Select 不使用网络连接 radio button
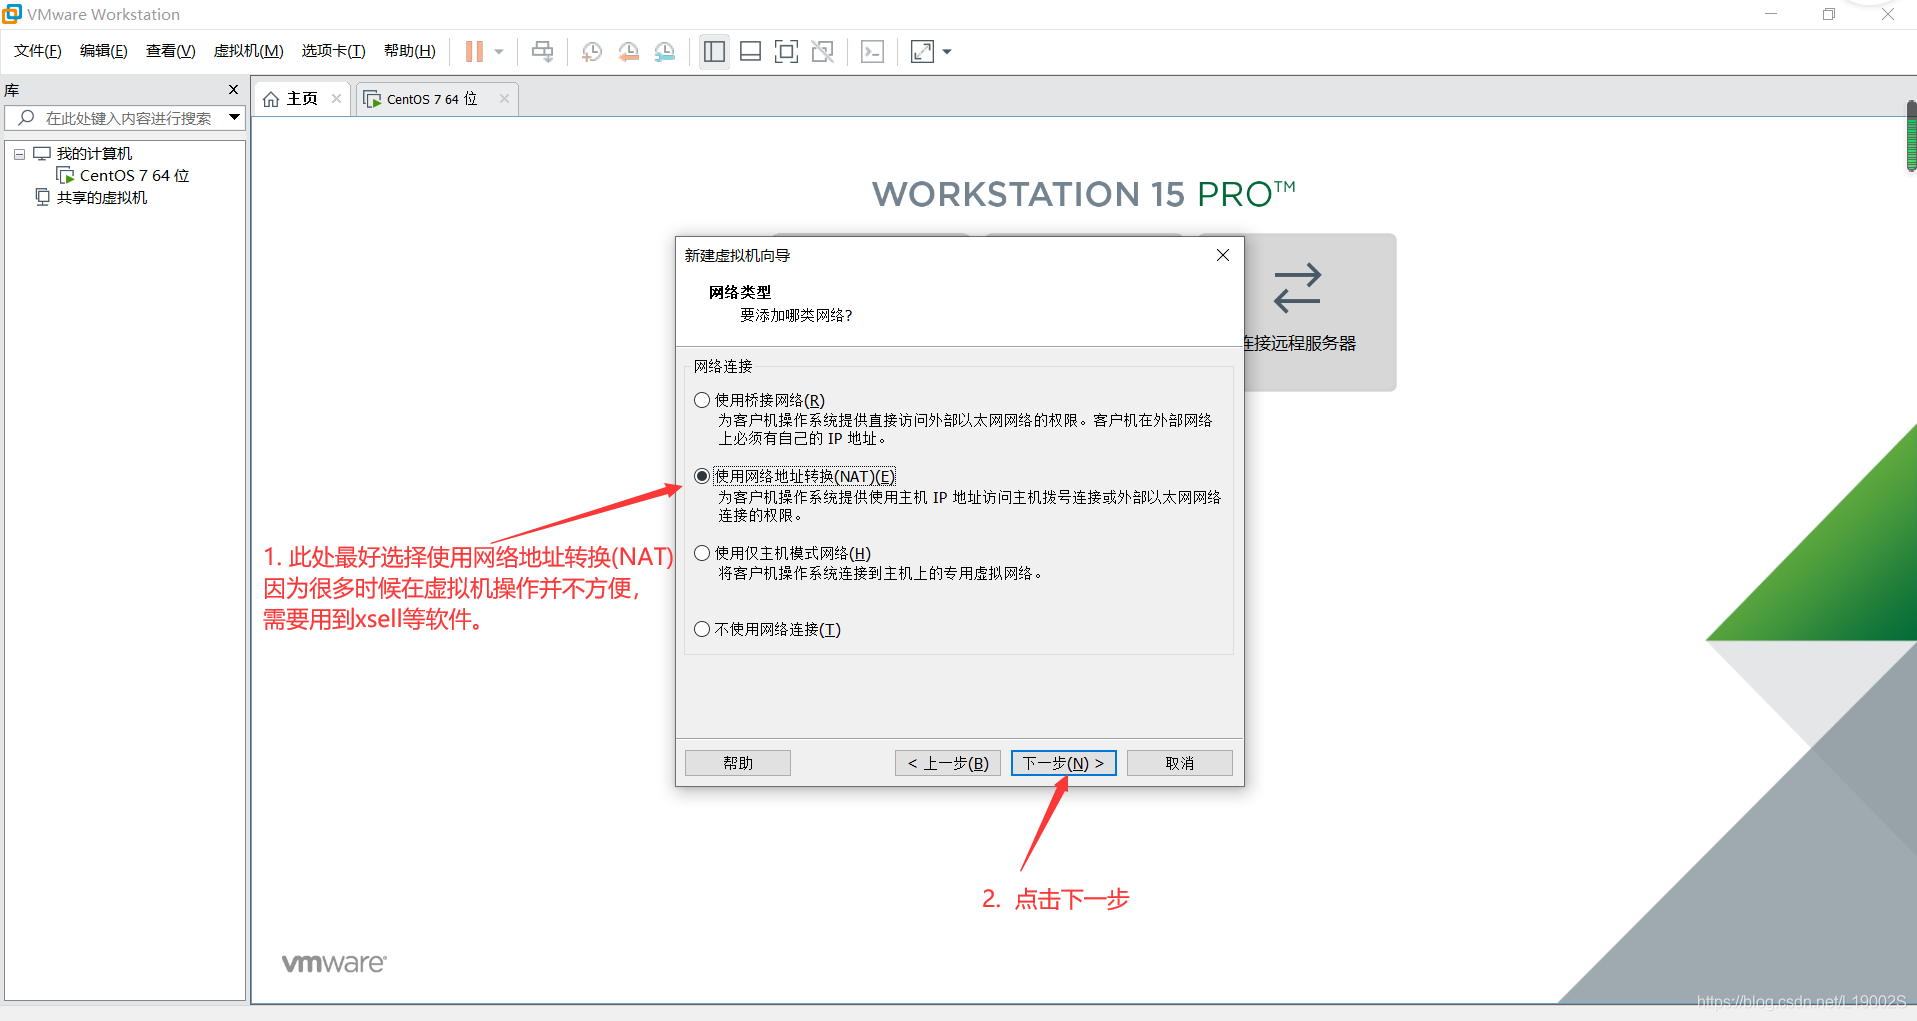1917x1021 pixels. pos(702,629)
